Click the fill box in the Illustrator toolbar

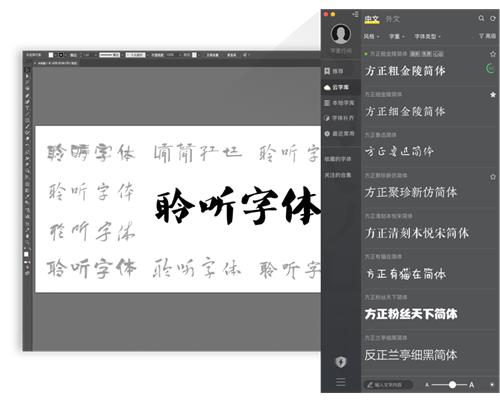(26, 254)
